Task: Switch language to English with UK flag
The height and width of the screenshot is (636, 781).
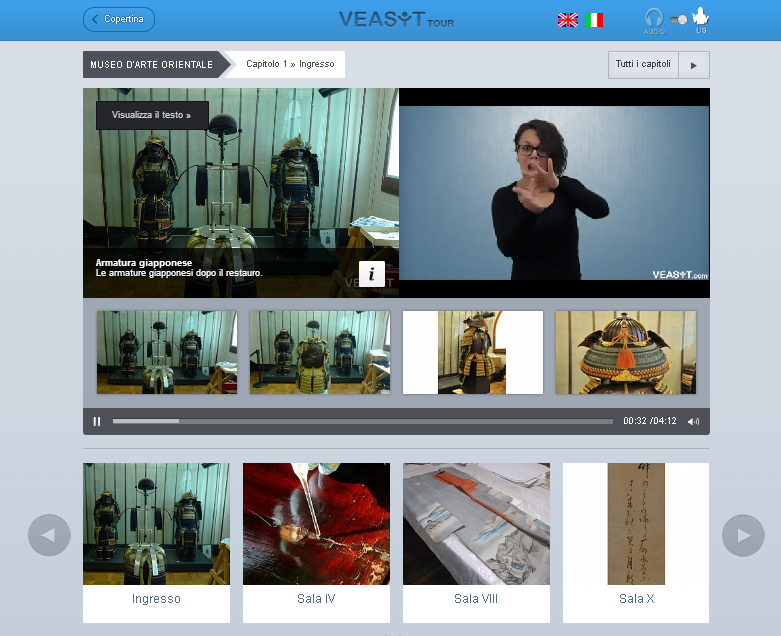Action: point(567,20)
